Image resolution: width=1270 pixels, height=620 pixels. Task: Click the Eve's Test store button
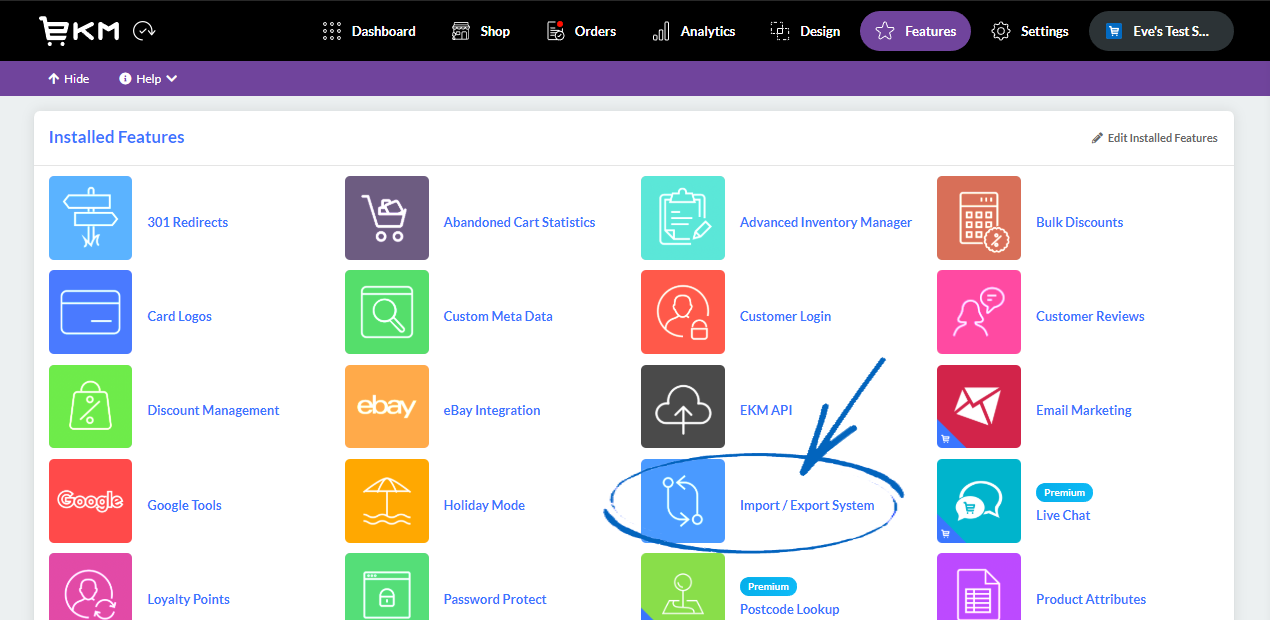[x=1161, y=31]
